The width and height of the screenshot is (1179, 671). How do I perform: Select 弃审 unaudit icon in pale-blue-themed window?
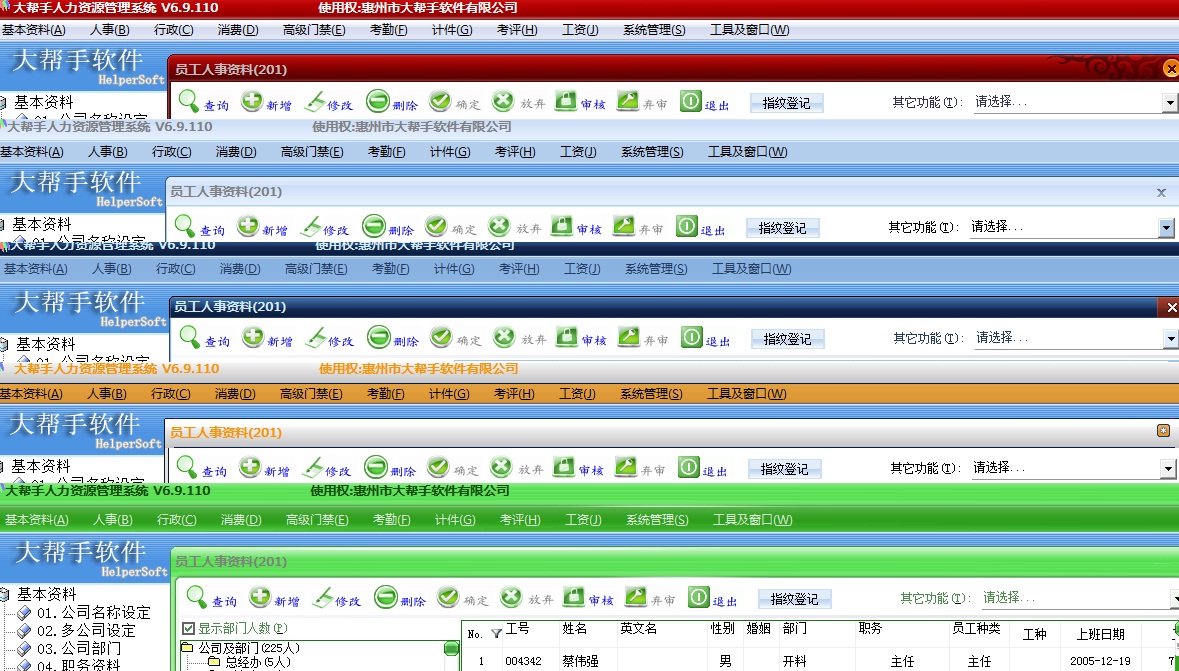tap(623, 225)
